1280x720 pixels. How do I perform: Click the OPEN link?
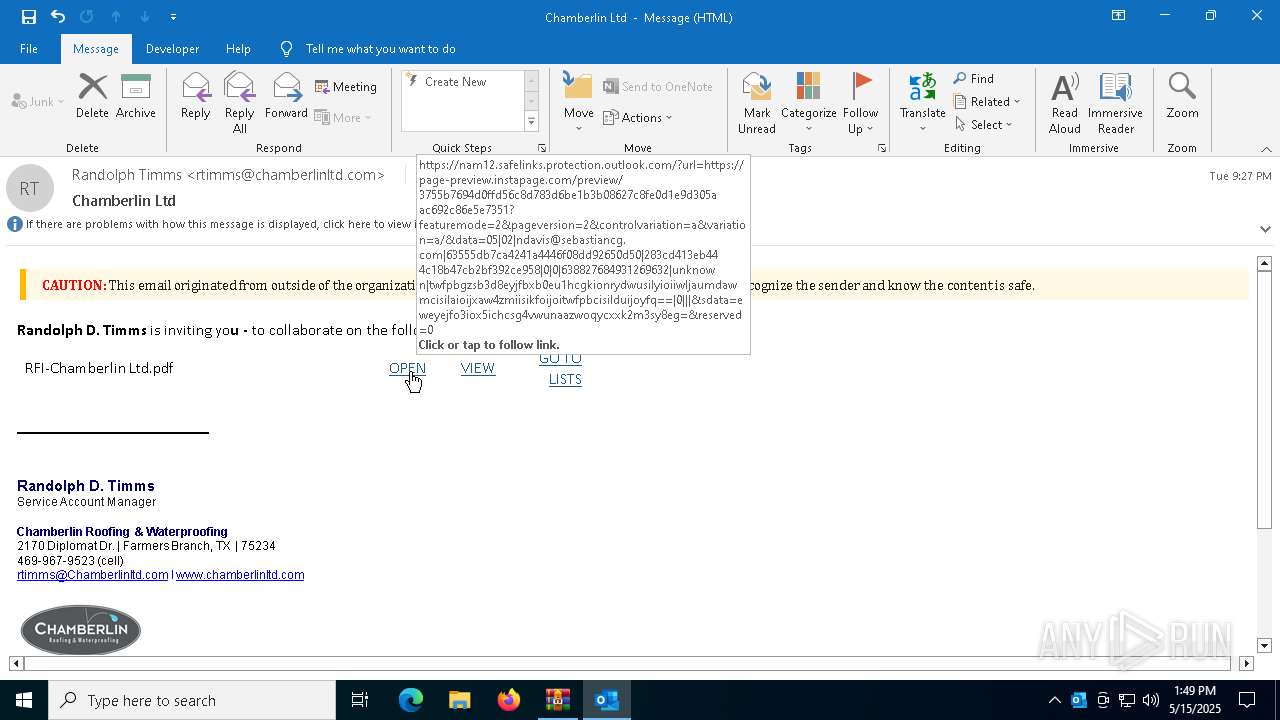(407, 368)
